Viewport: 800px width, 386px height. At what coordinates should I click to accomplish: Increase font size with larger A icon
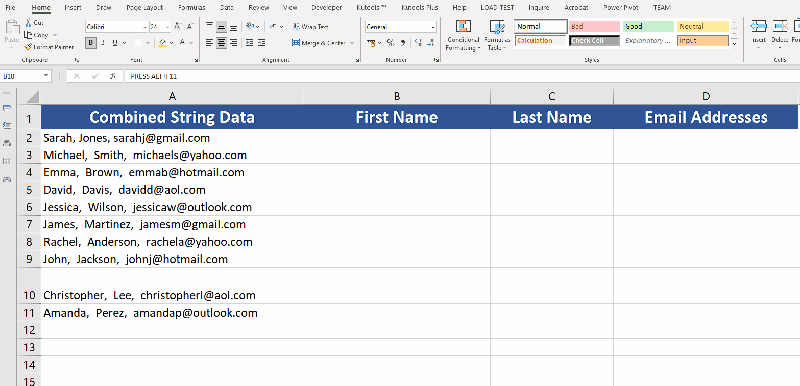(x=178, y=27)
